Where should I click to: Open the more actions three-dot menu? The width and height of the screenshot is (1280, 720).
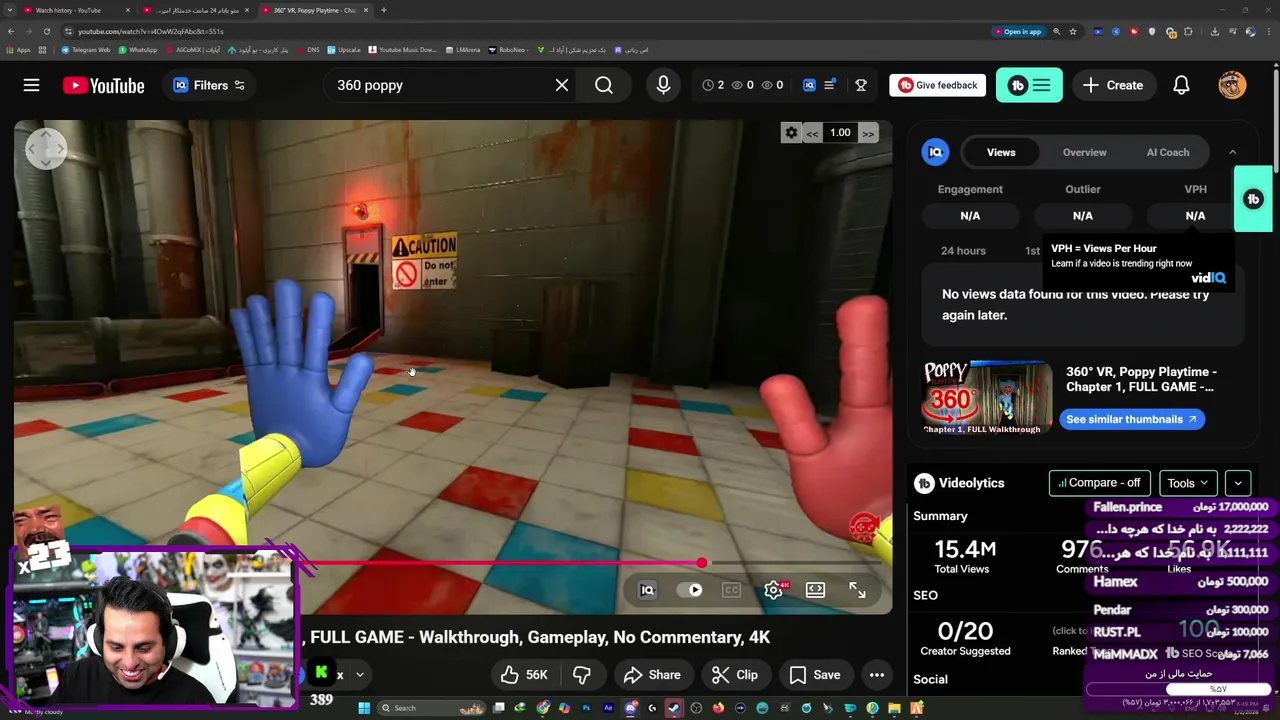pos(877,675)
